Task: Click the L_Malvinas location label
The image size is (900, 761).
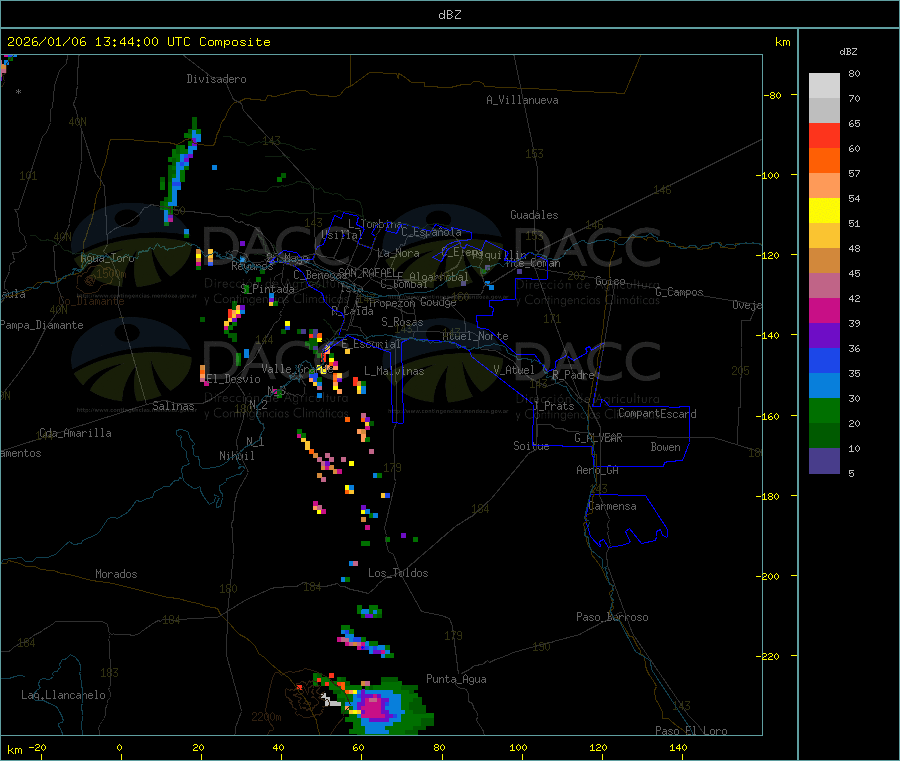Action: click(394, 371)
